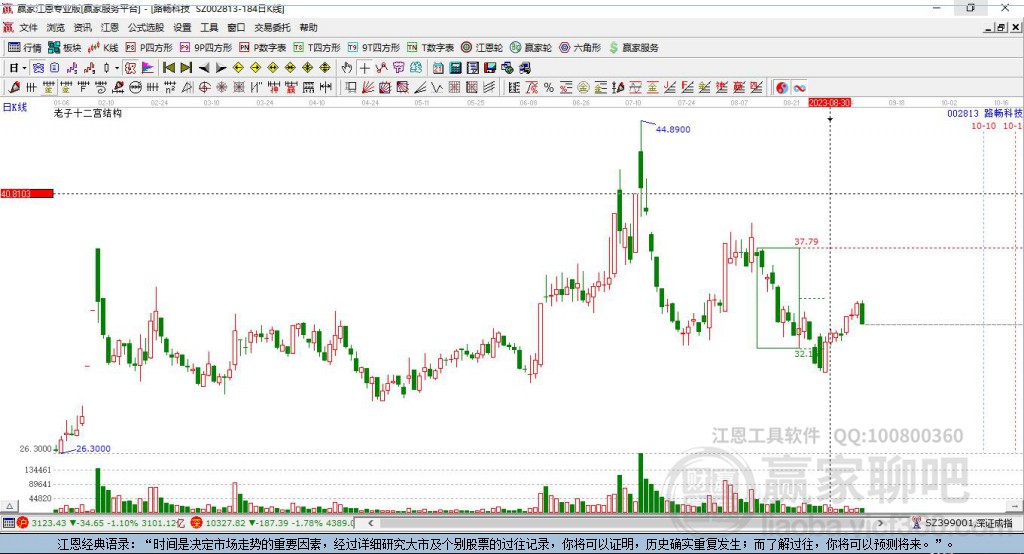Open the 六角形 hexagon tool

580,48
